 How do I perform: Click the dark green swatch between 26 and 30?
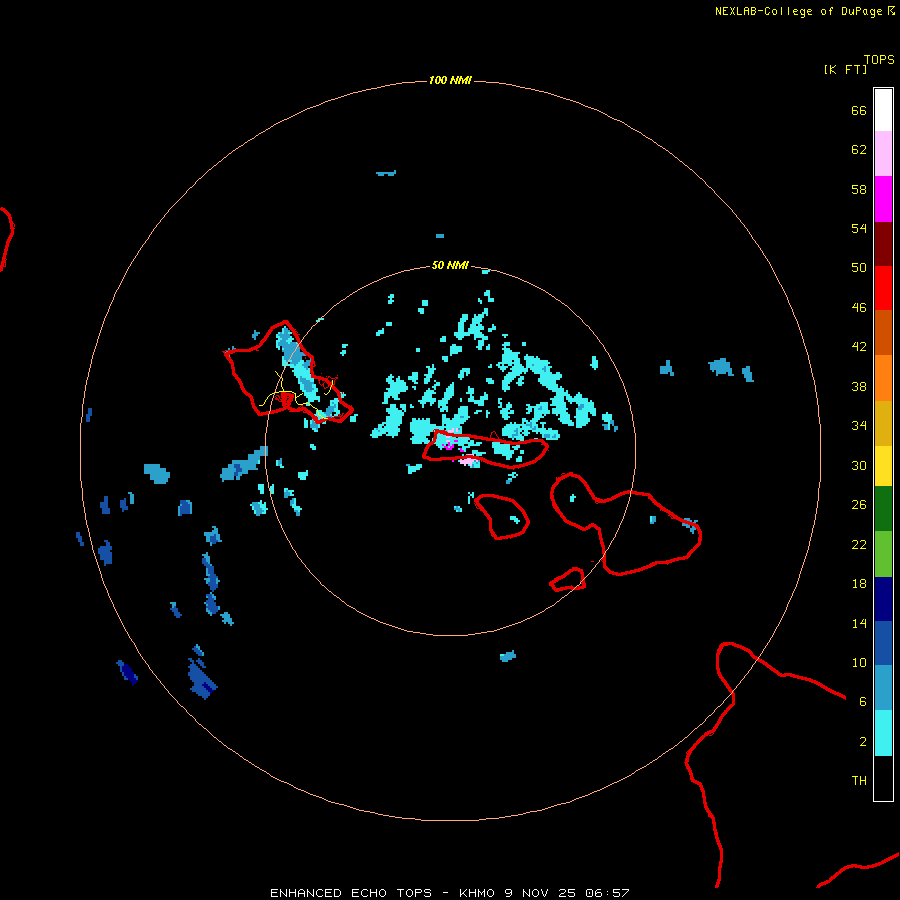coord(883,509)
